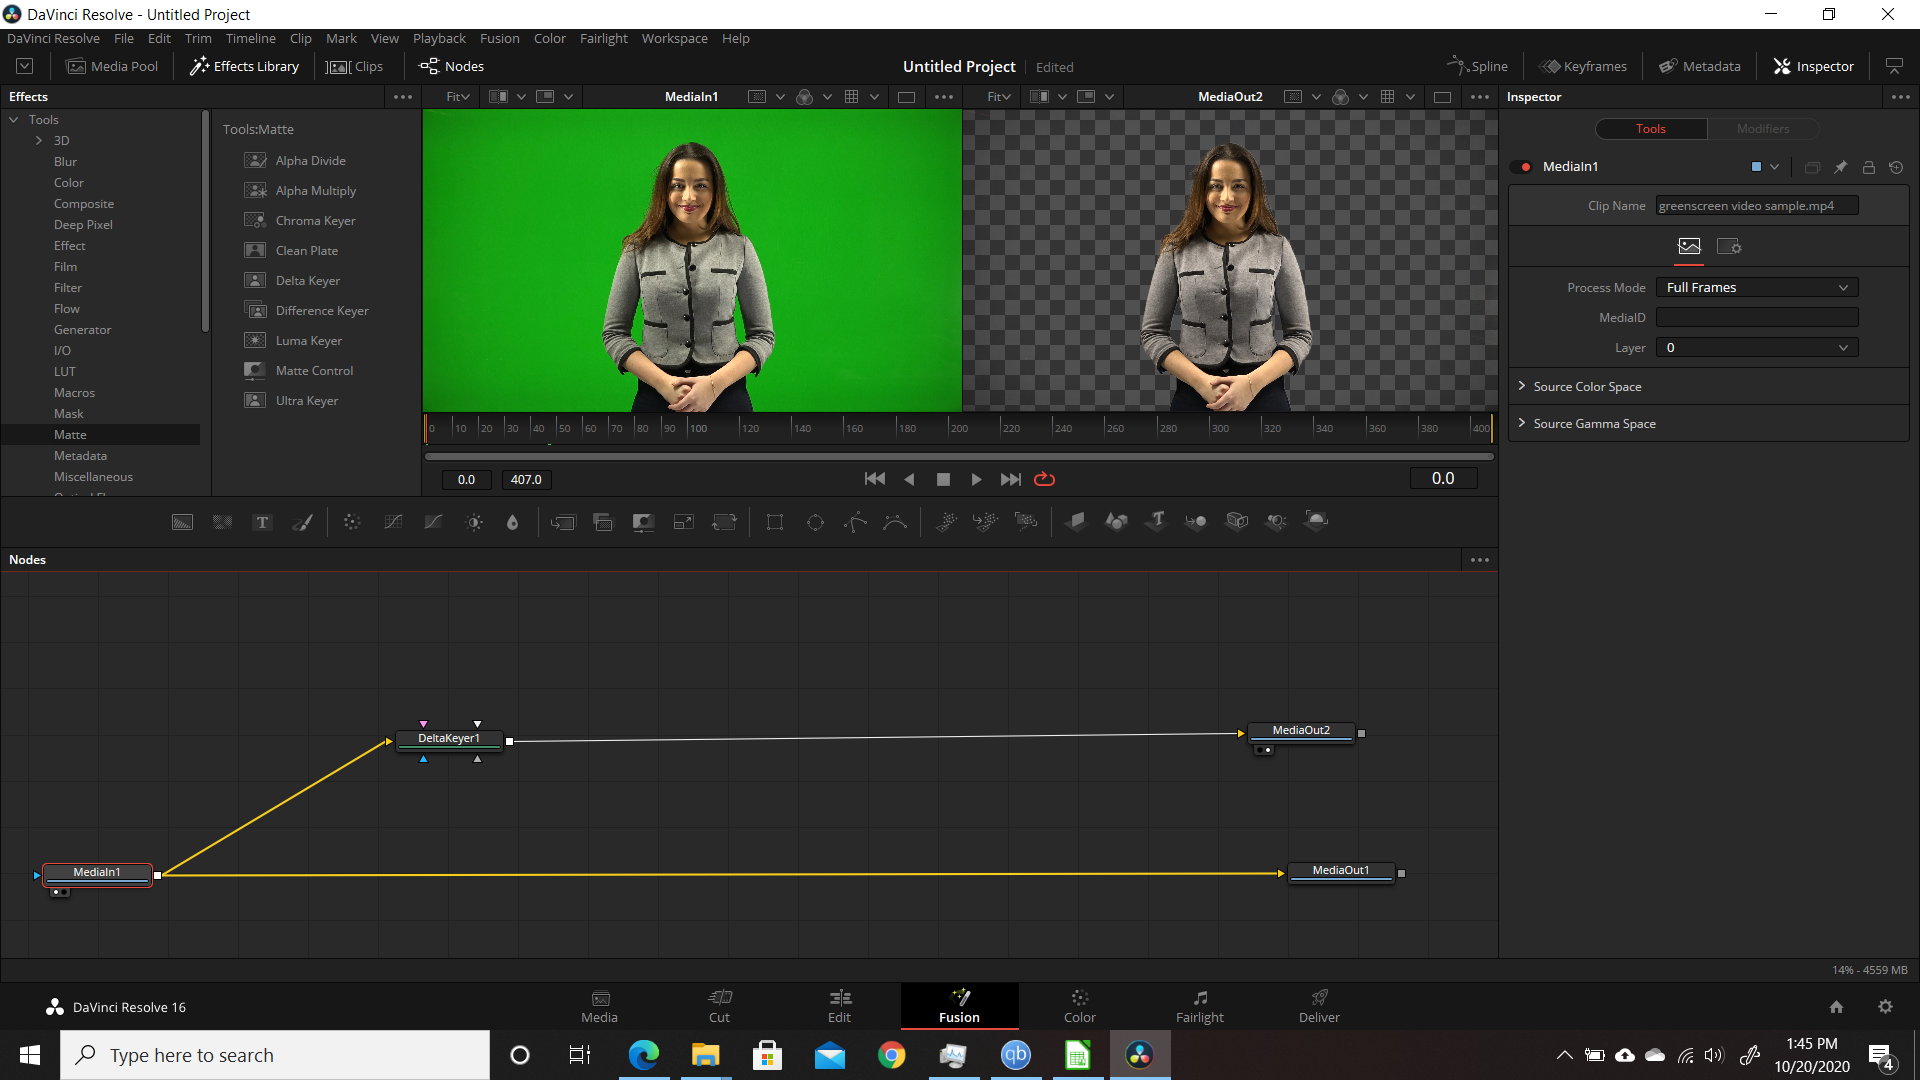The height and width of the screenshot is (1080, 1920).
Task: Reset MediaIn1 inspector settings
Action: 1896,167
